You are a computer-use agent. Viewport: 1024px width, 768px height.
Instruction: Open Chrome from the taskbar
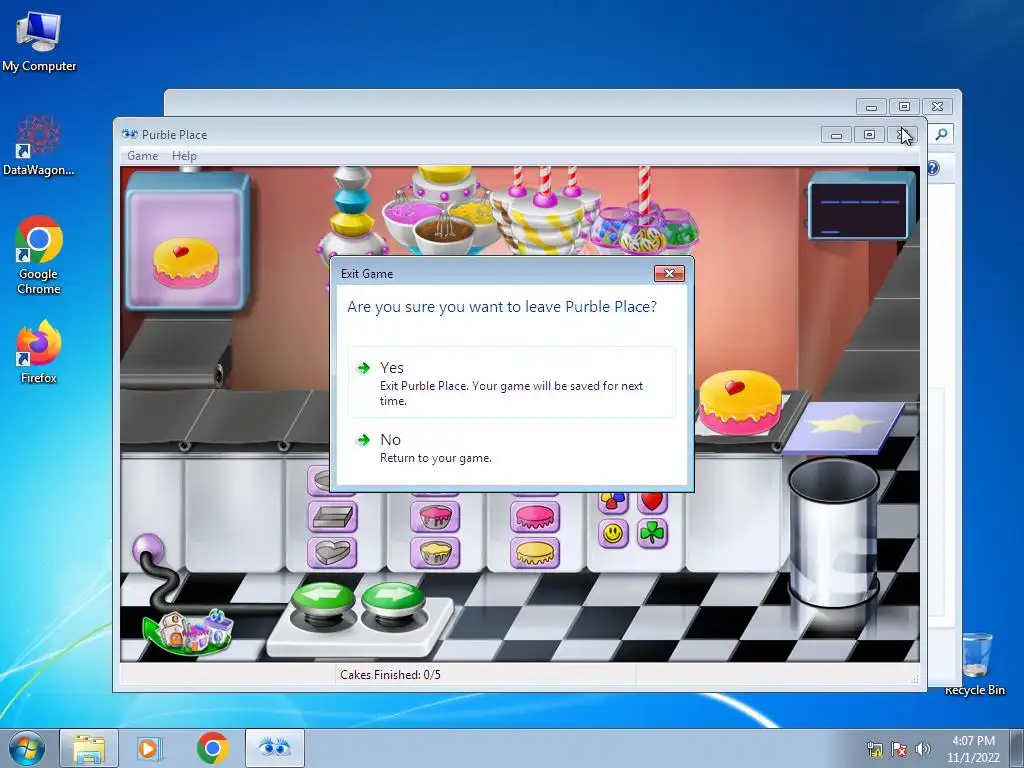212,748
